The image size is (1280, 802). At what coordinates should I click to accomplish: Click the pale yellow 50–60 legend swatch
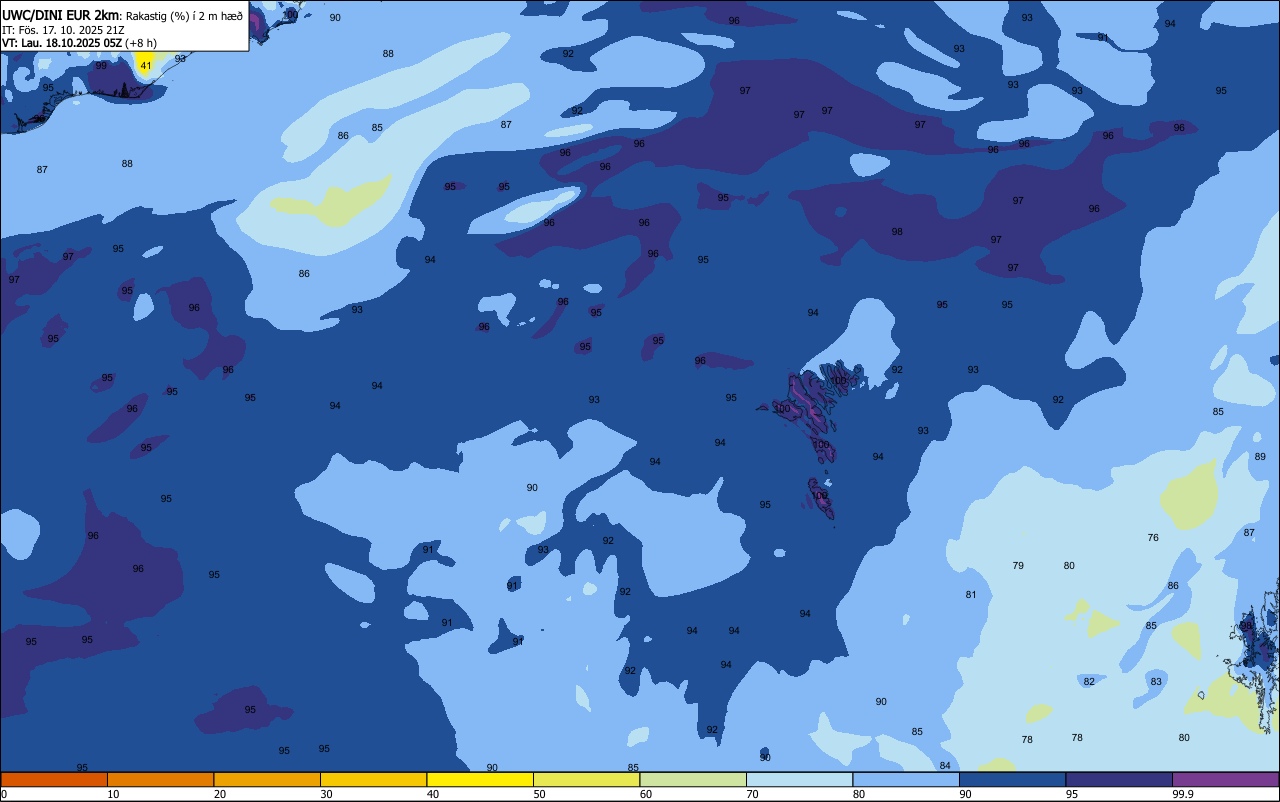point(586,779)
